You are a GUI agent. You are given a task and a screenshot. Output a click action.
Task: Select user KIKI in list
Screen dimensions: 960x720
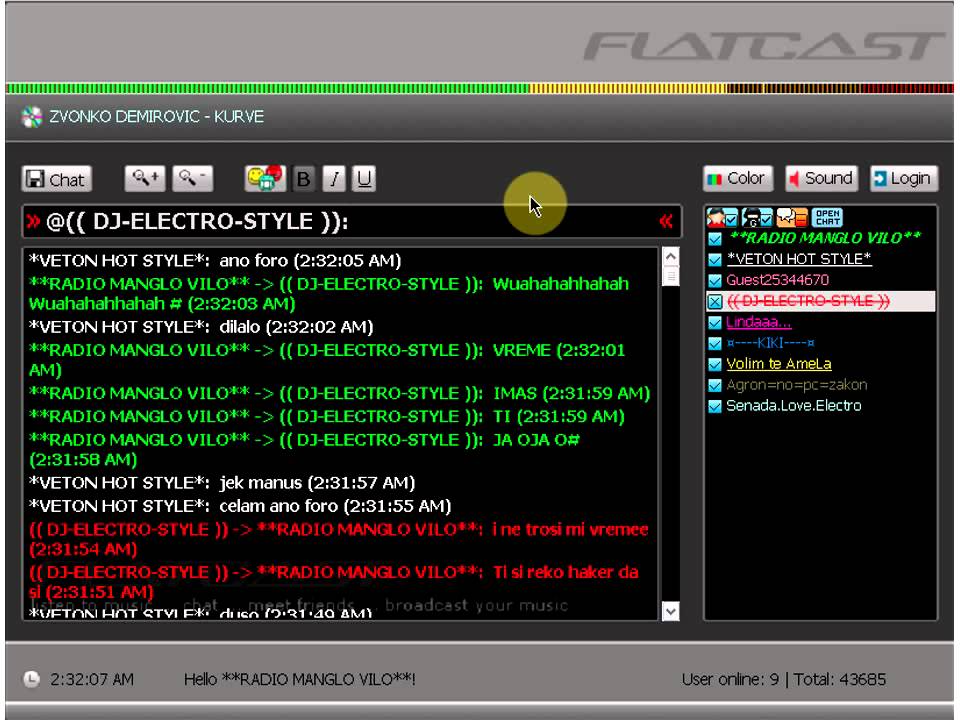(770, 343)
